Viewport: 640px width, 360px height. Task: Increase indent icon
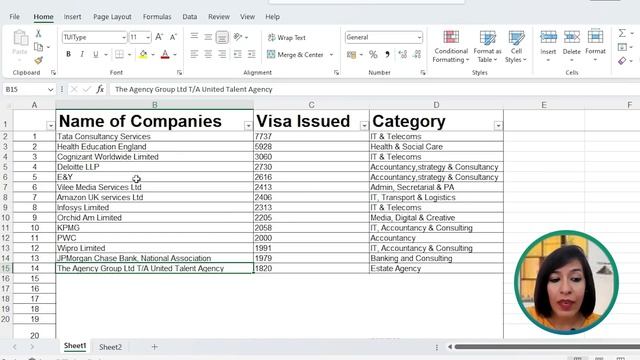click(x=251, y=54)
